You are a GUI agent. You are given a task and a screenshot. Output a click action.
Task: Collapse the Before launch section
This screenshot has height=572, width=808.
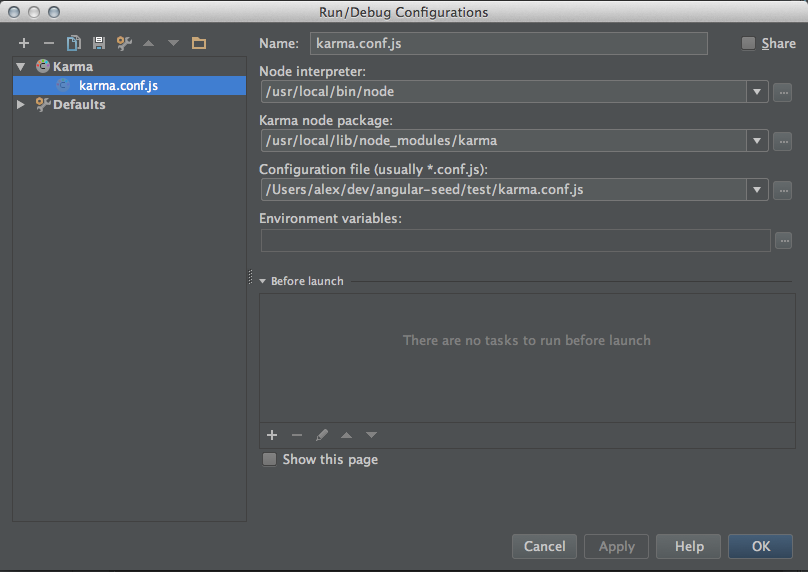coord(262,281)
